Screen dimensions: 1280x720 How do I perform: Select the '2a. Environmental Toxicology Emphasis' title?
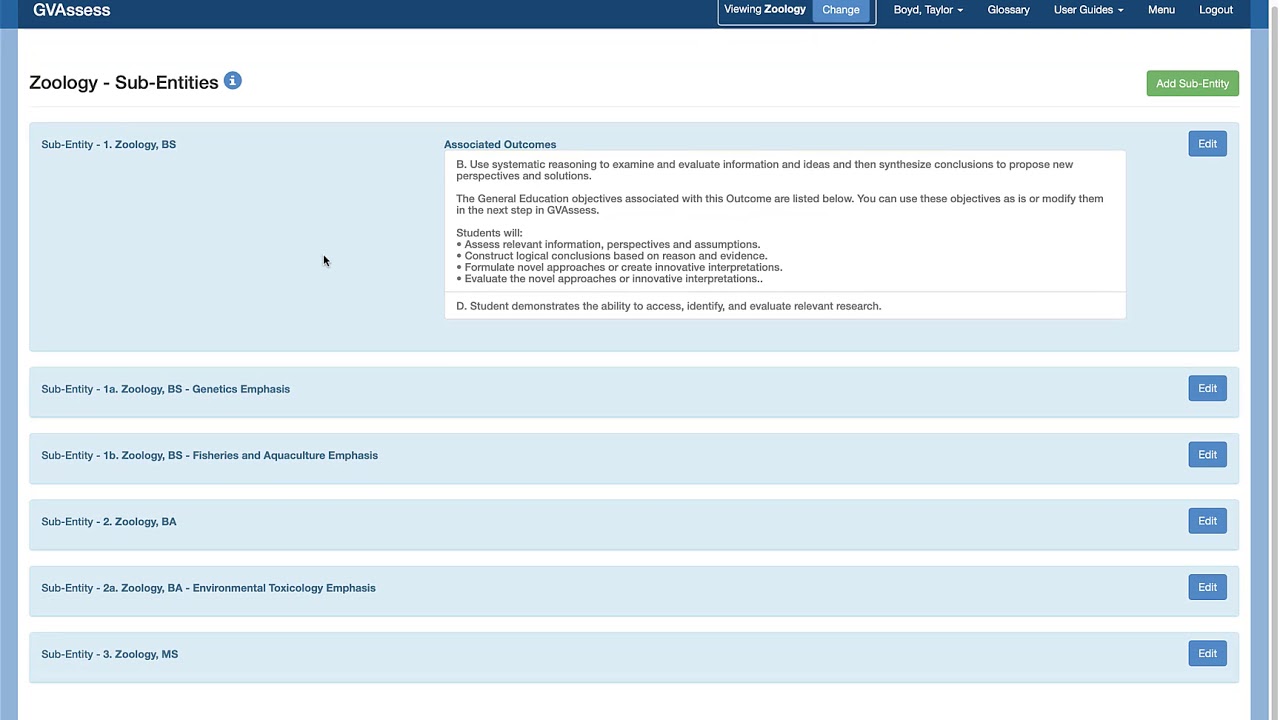pyautogui.click(x=208, y=588)
